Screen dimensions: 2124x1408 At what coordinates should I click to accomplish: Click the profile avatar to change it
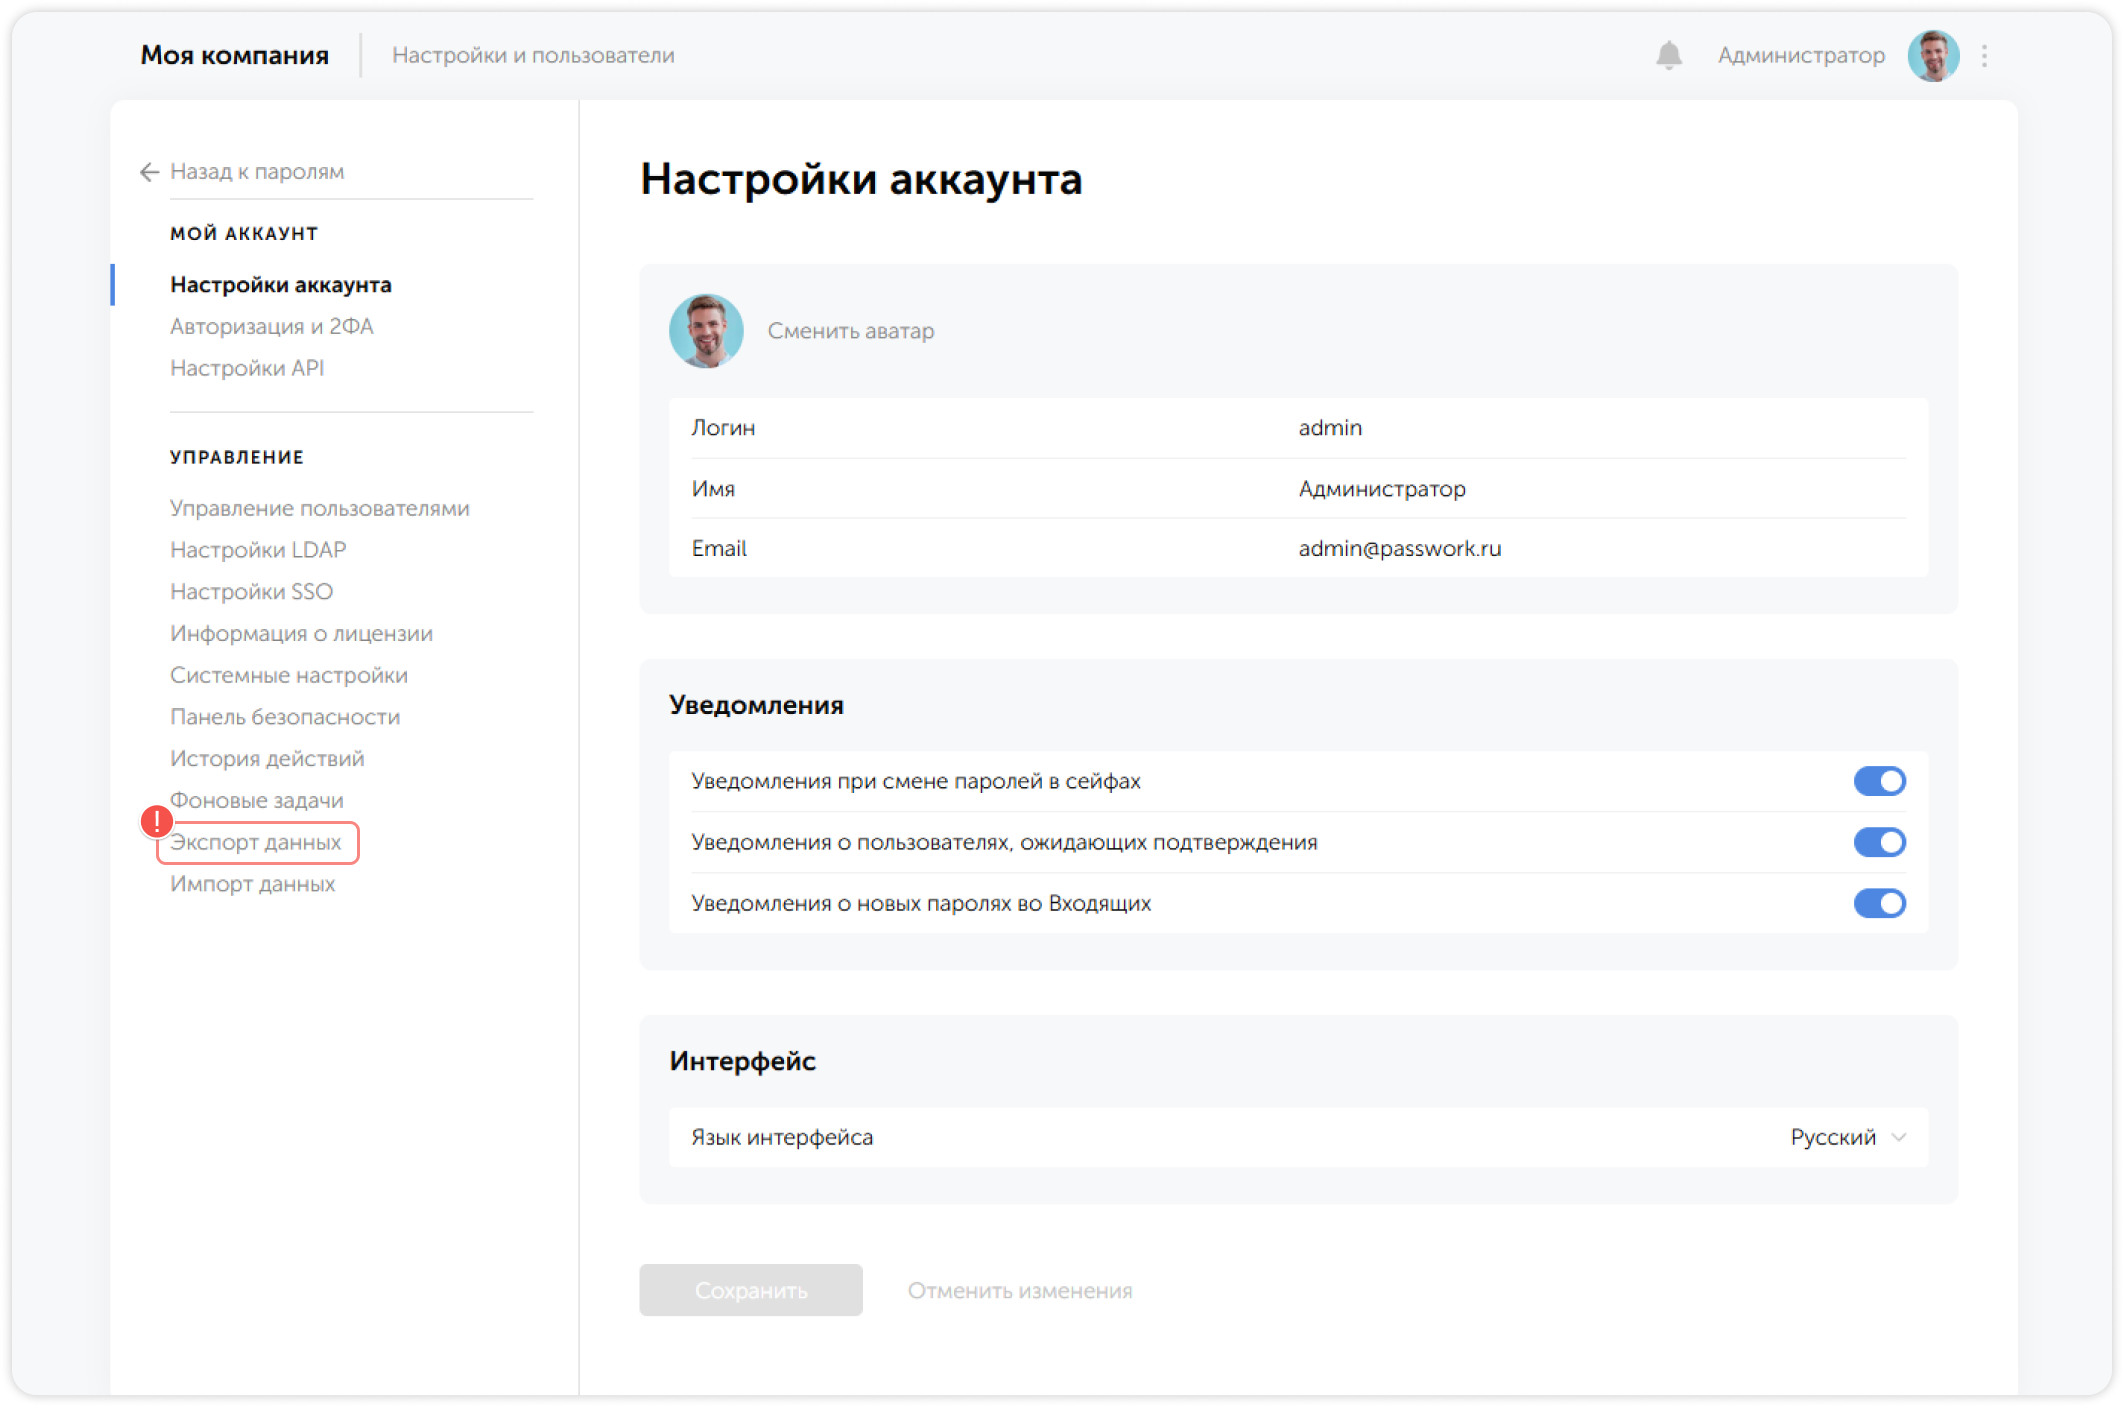(x=706, y=331)
